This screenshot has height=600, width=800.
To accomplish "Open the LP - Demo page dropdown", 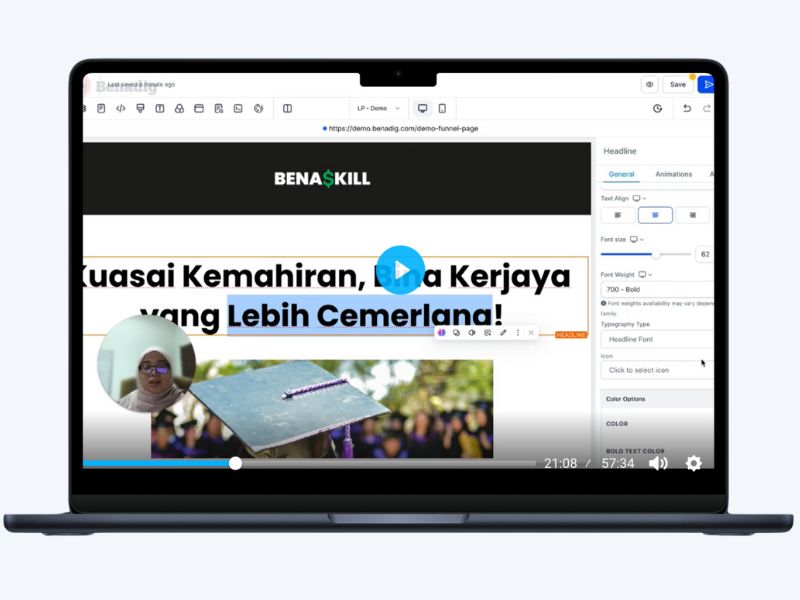I will (x=379, y=108).
